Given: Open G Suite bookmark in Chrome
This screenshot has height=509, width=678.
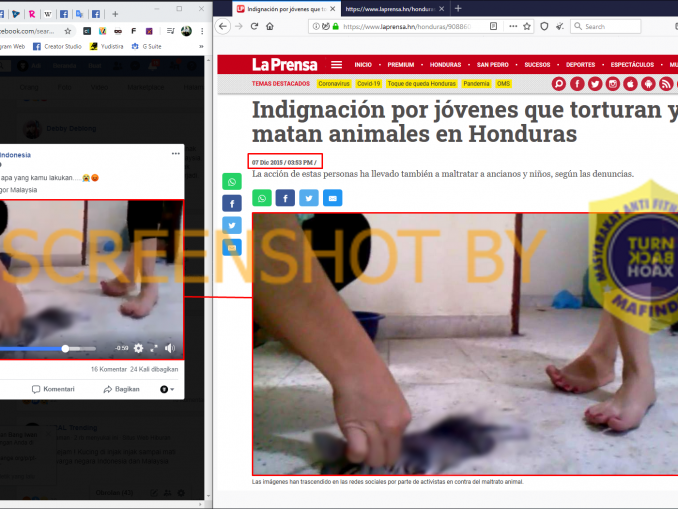Looking at the screenshot, I should (147, 46).
